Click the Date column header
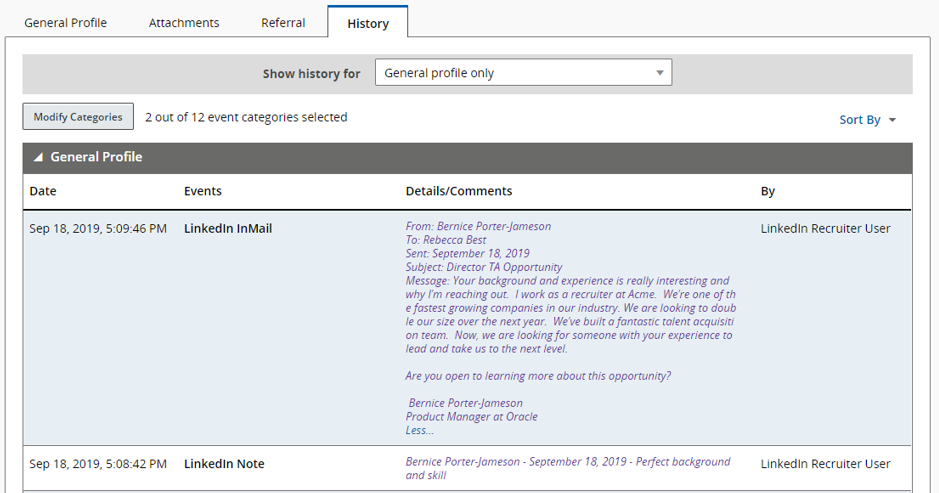The height and width of the screenshot is (493, 939). click(x=43, y=191)
